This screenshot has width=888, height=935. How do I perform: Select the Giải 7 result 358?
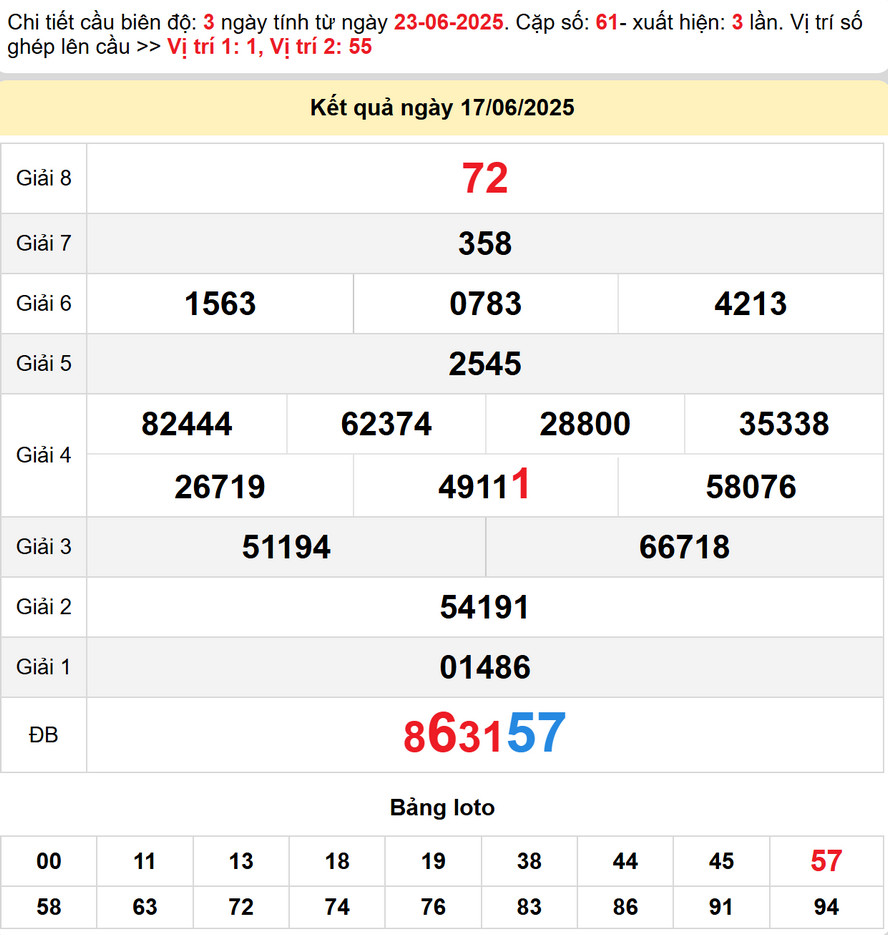tap(485, 244)
